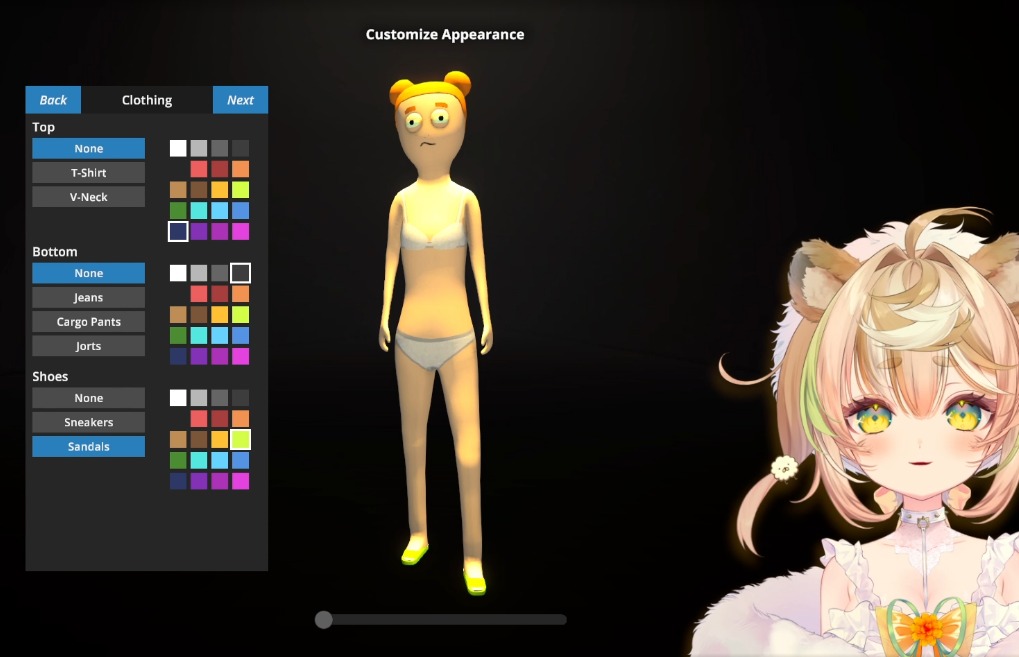Set Bottom color to dark green swatch

coord(178,335)
